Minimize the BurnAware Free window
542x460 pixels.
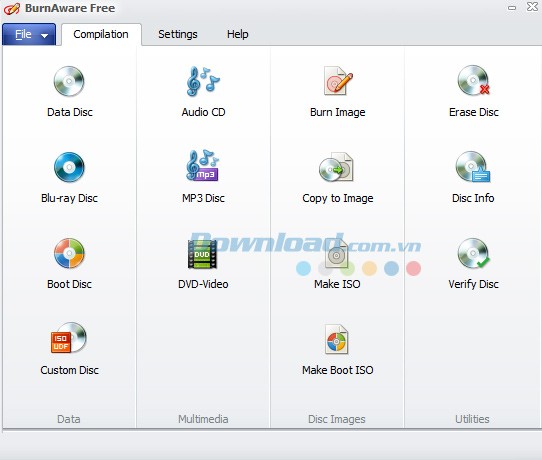pyautogui.click(x=512, y=8)
